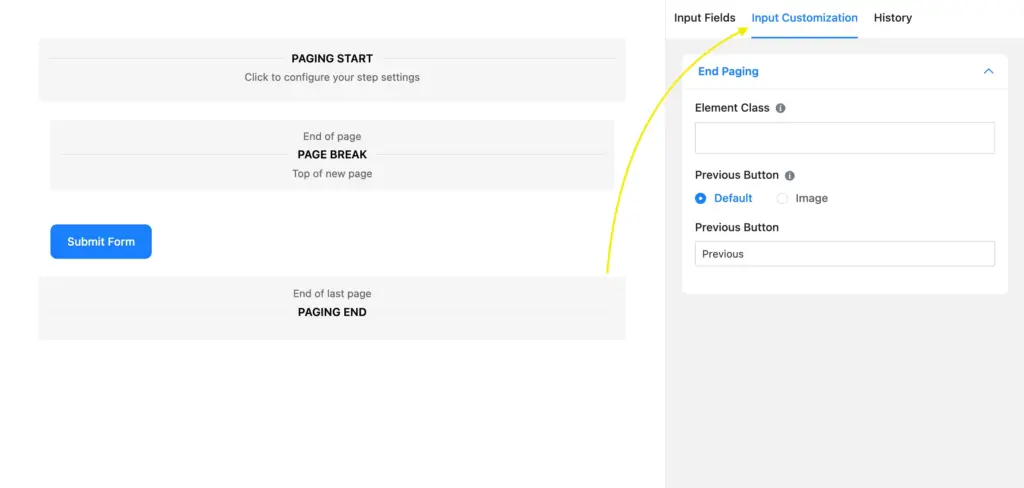Select the Default previous button option
The width and height of the screenshot is (1024, 488).
701,198
